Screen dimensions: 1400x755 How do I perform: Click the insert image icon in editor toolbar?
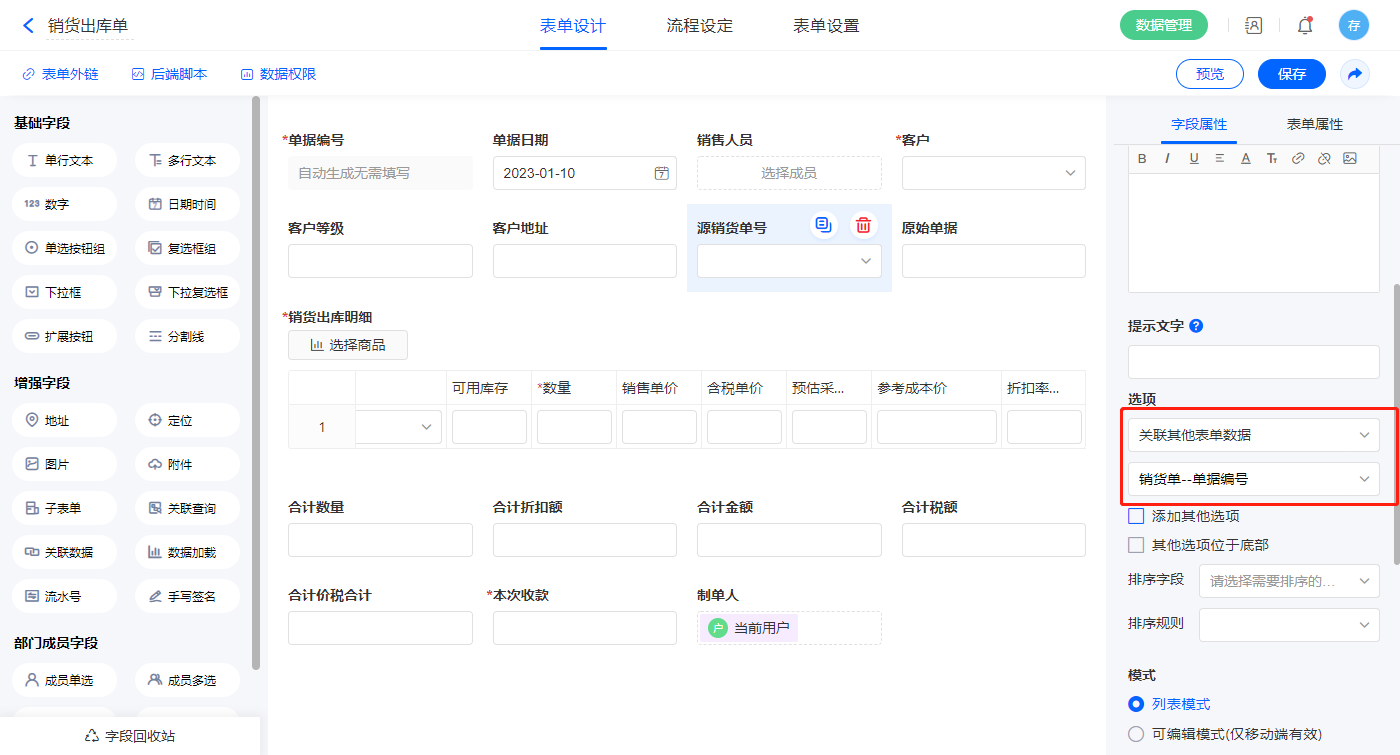coord(1349,158)
